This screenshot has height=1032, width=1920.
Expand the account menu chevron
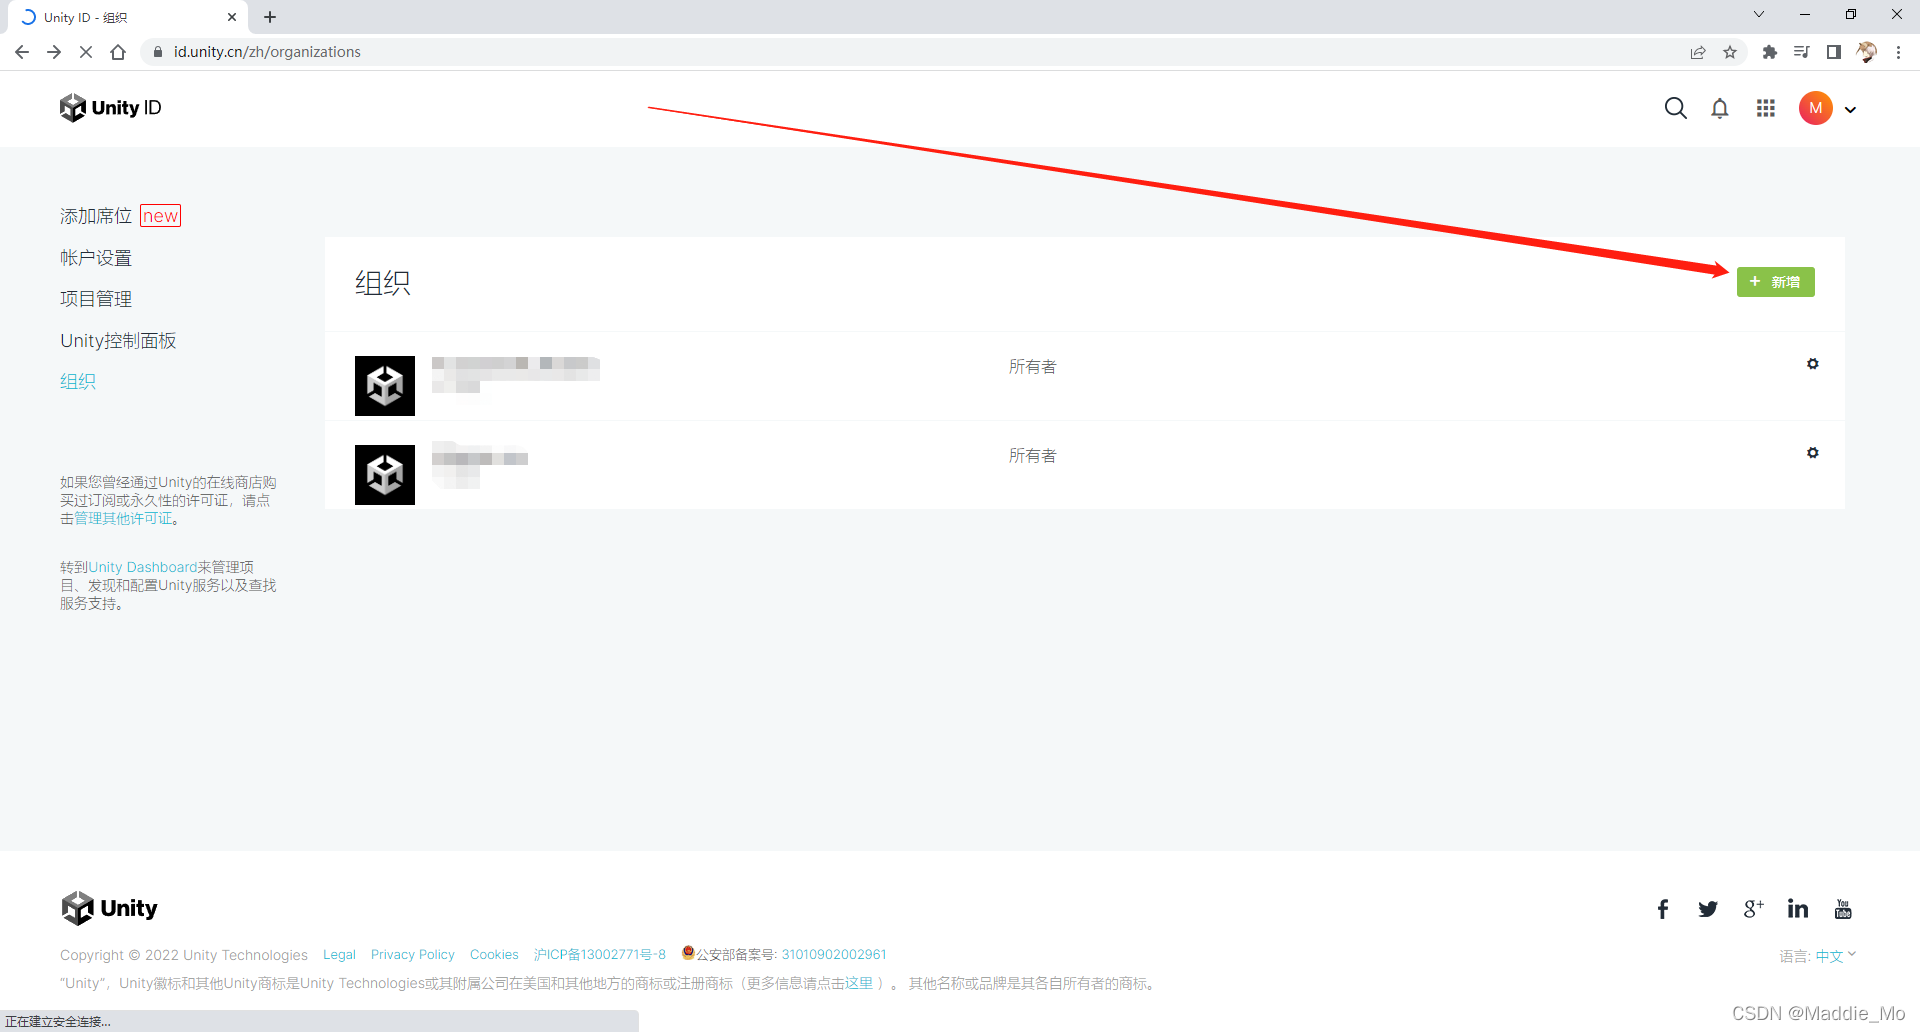pos(1851,110)
